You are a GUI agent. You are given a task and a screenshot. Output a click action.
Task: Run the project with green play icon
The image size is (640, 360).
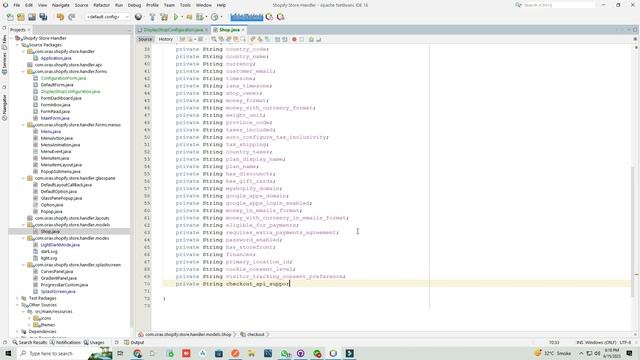[176, 17]
